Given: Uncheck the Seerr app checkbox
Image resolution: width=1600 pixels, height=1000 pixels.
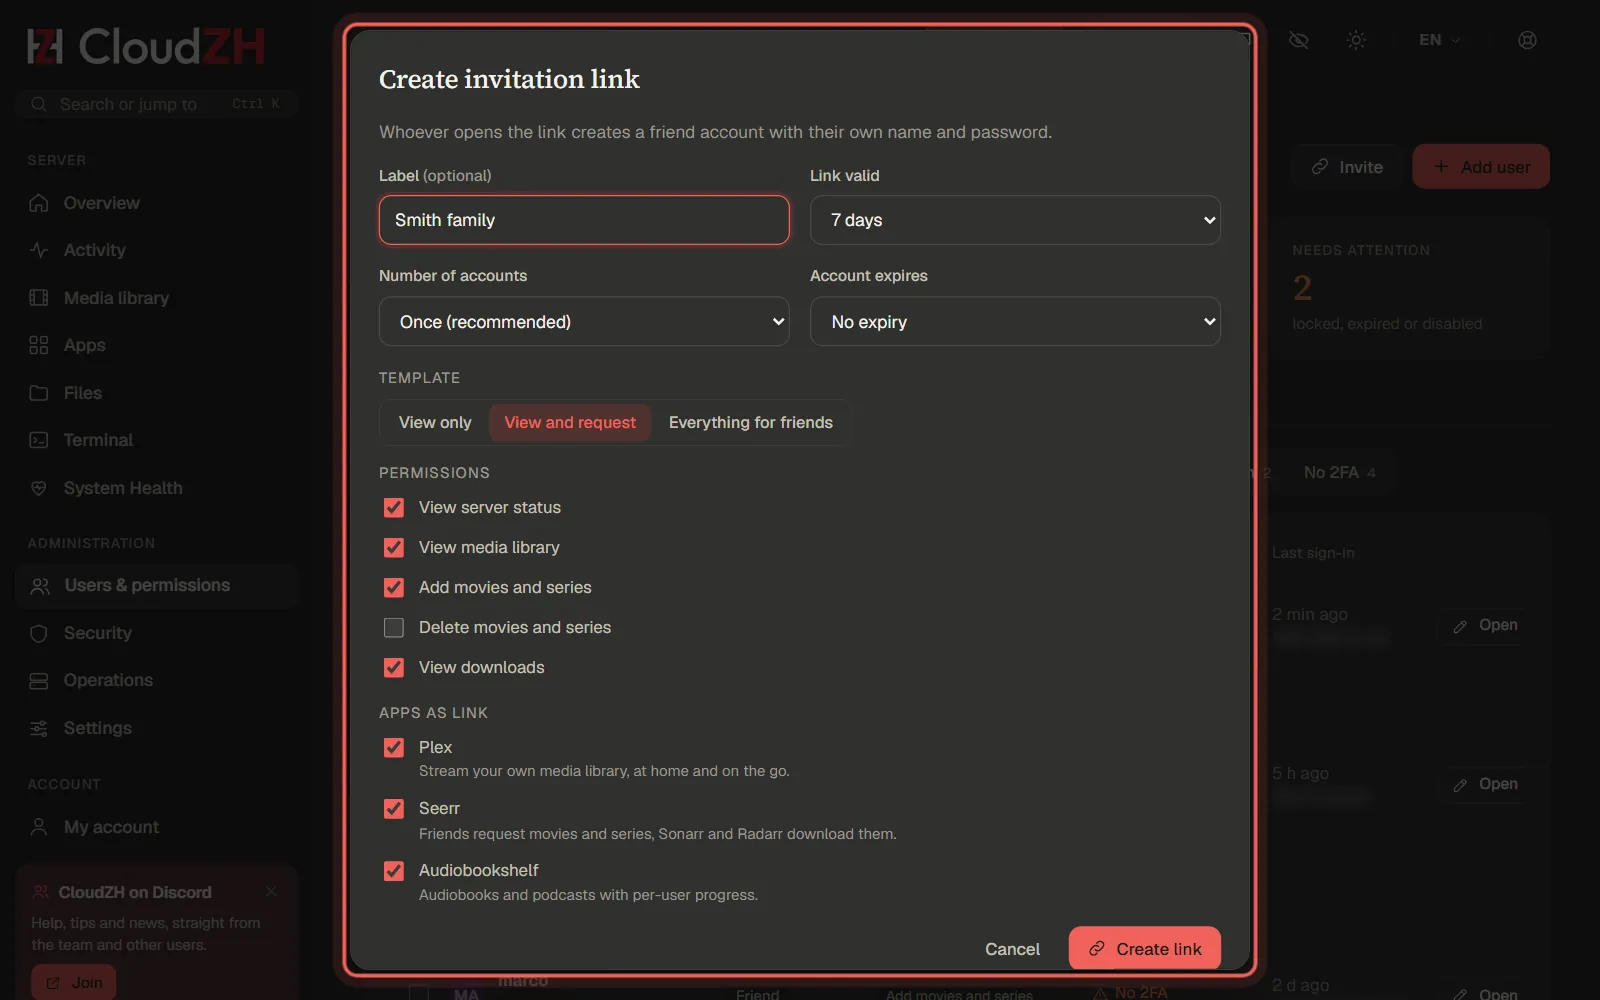Looking at the screenshot, I should [x=394, y=809].
